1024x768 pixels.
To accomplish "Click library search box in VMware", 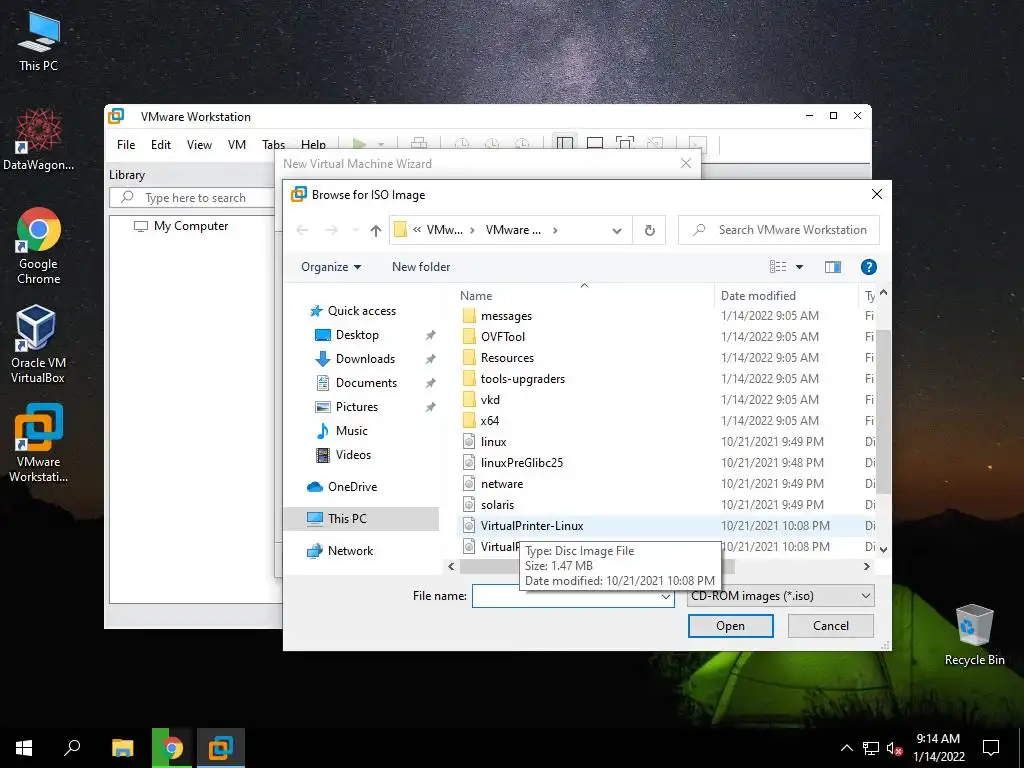I will coord(193,198).
